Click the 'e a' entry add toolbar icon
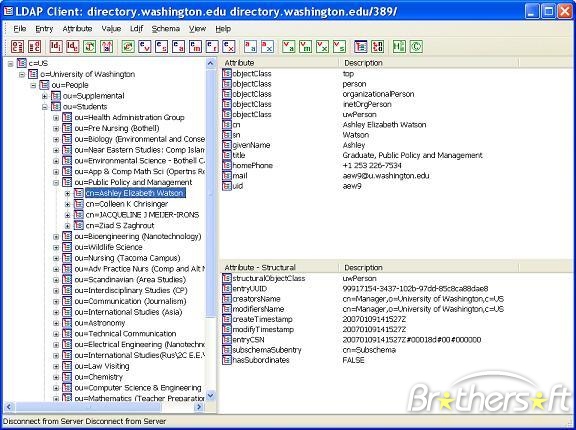 (178, 46)
